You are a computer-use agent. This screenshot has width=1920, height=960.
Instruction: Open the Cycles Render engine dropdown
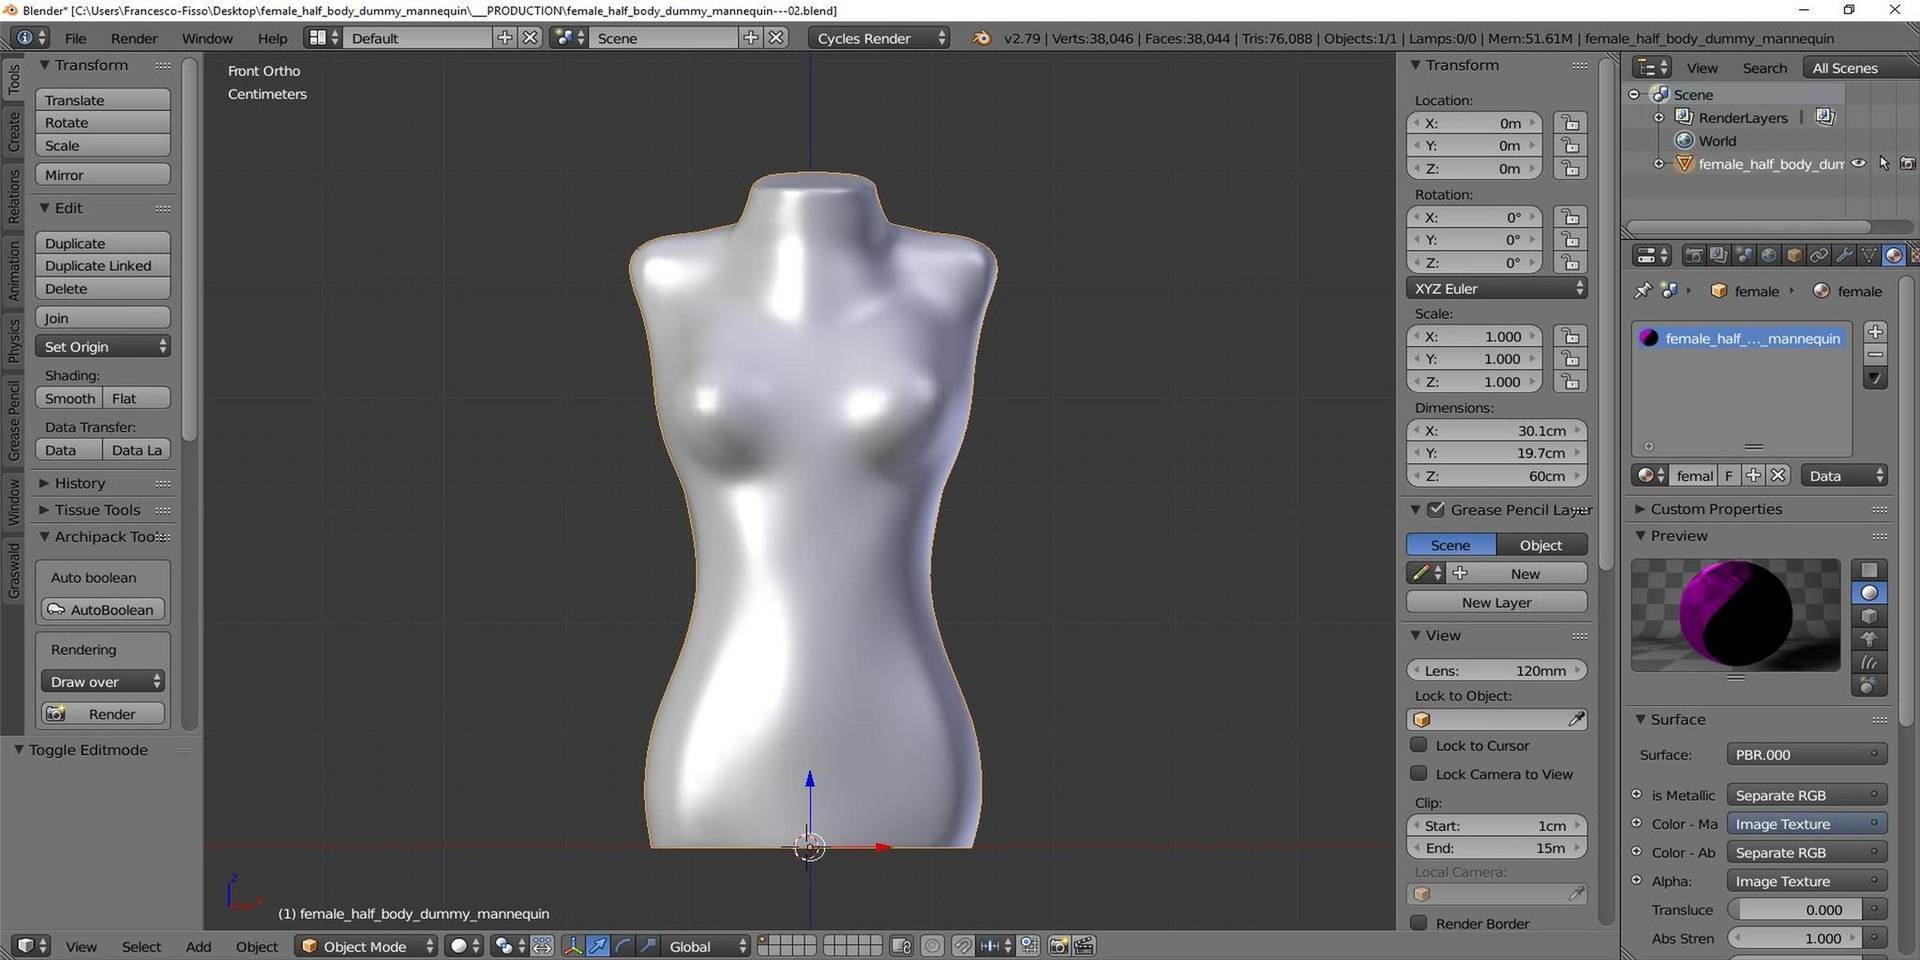tap(880, 38)
